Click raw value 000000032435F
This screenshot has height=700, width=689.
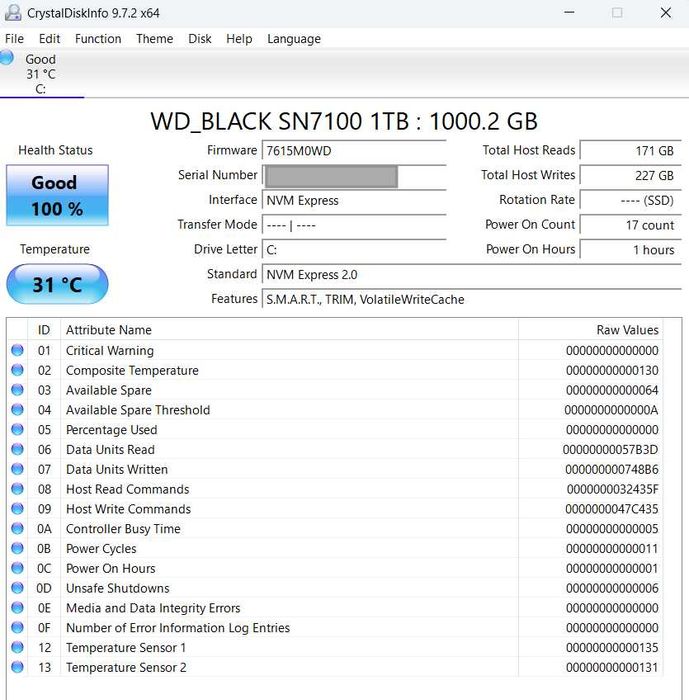point(612,489)
